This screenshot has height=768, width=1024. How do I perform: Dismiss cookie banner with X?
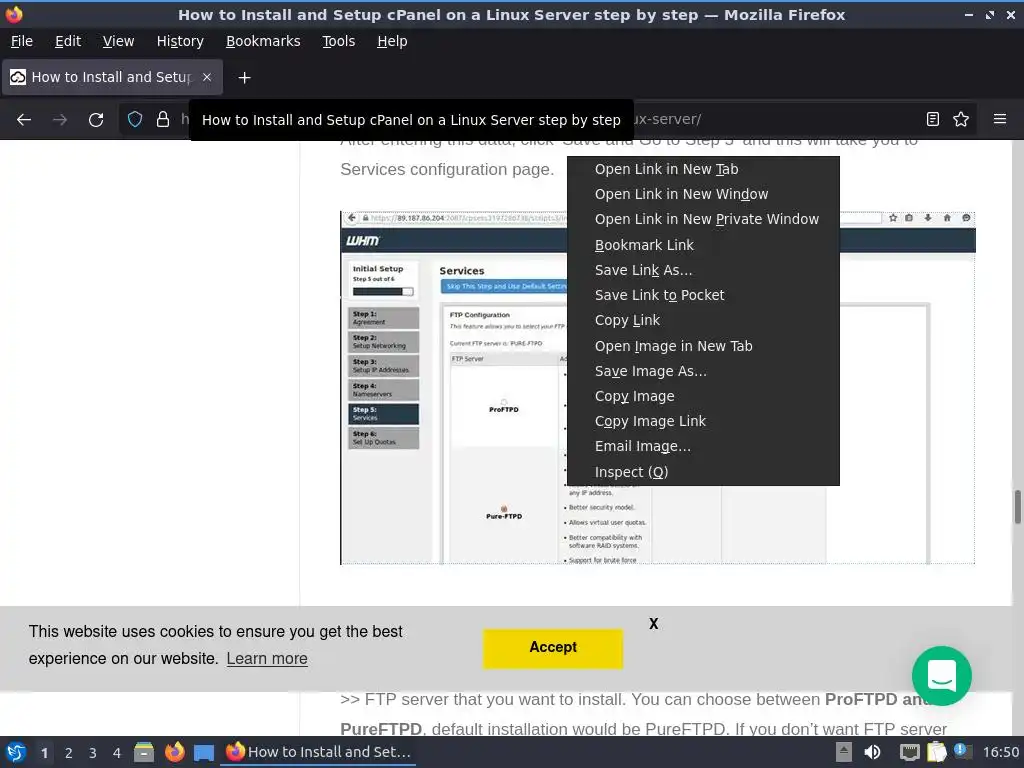coord(654,624)
